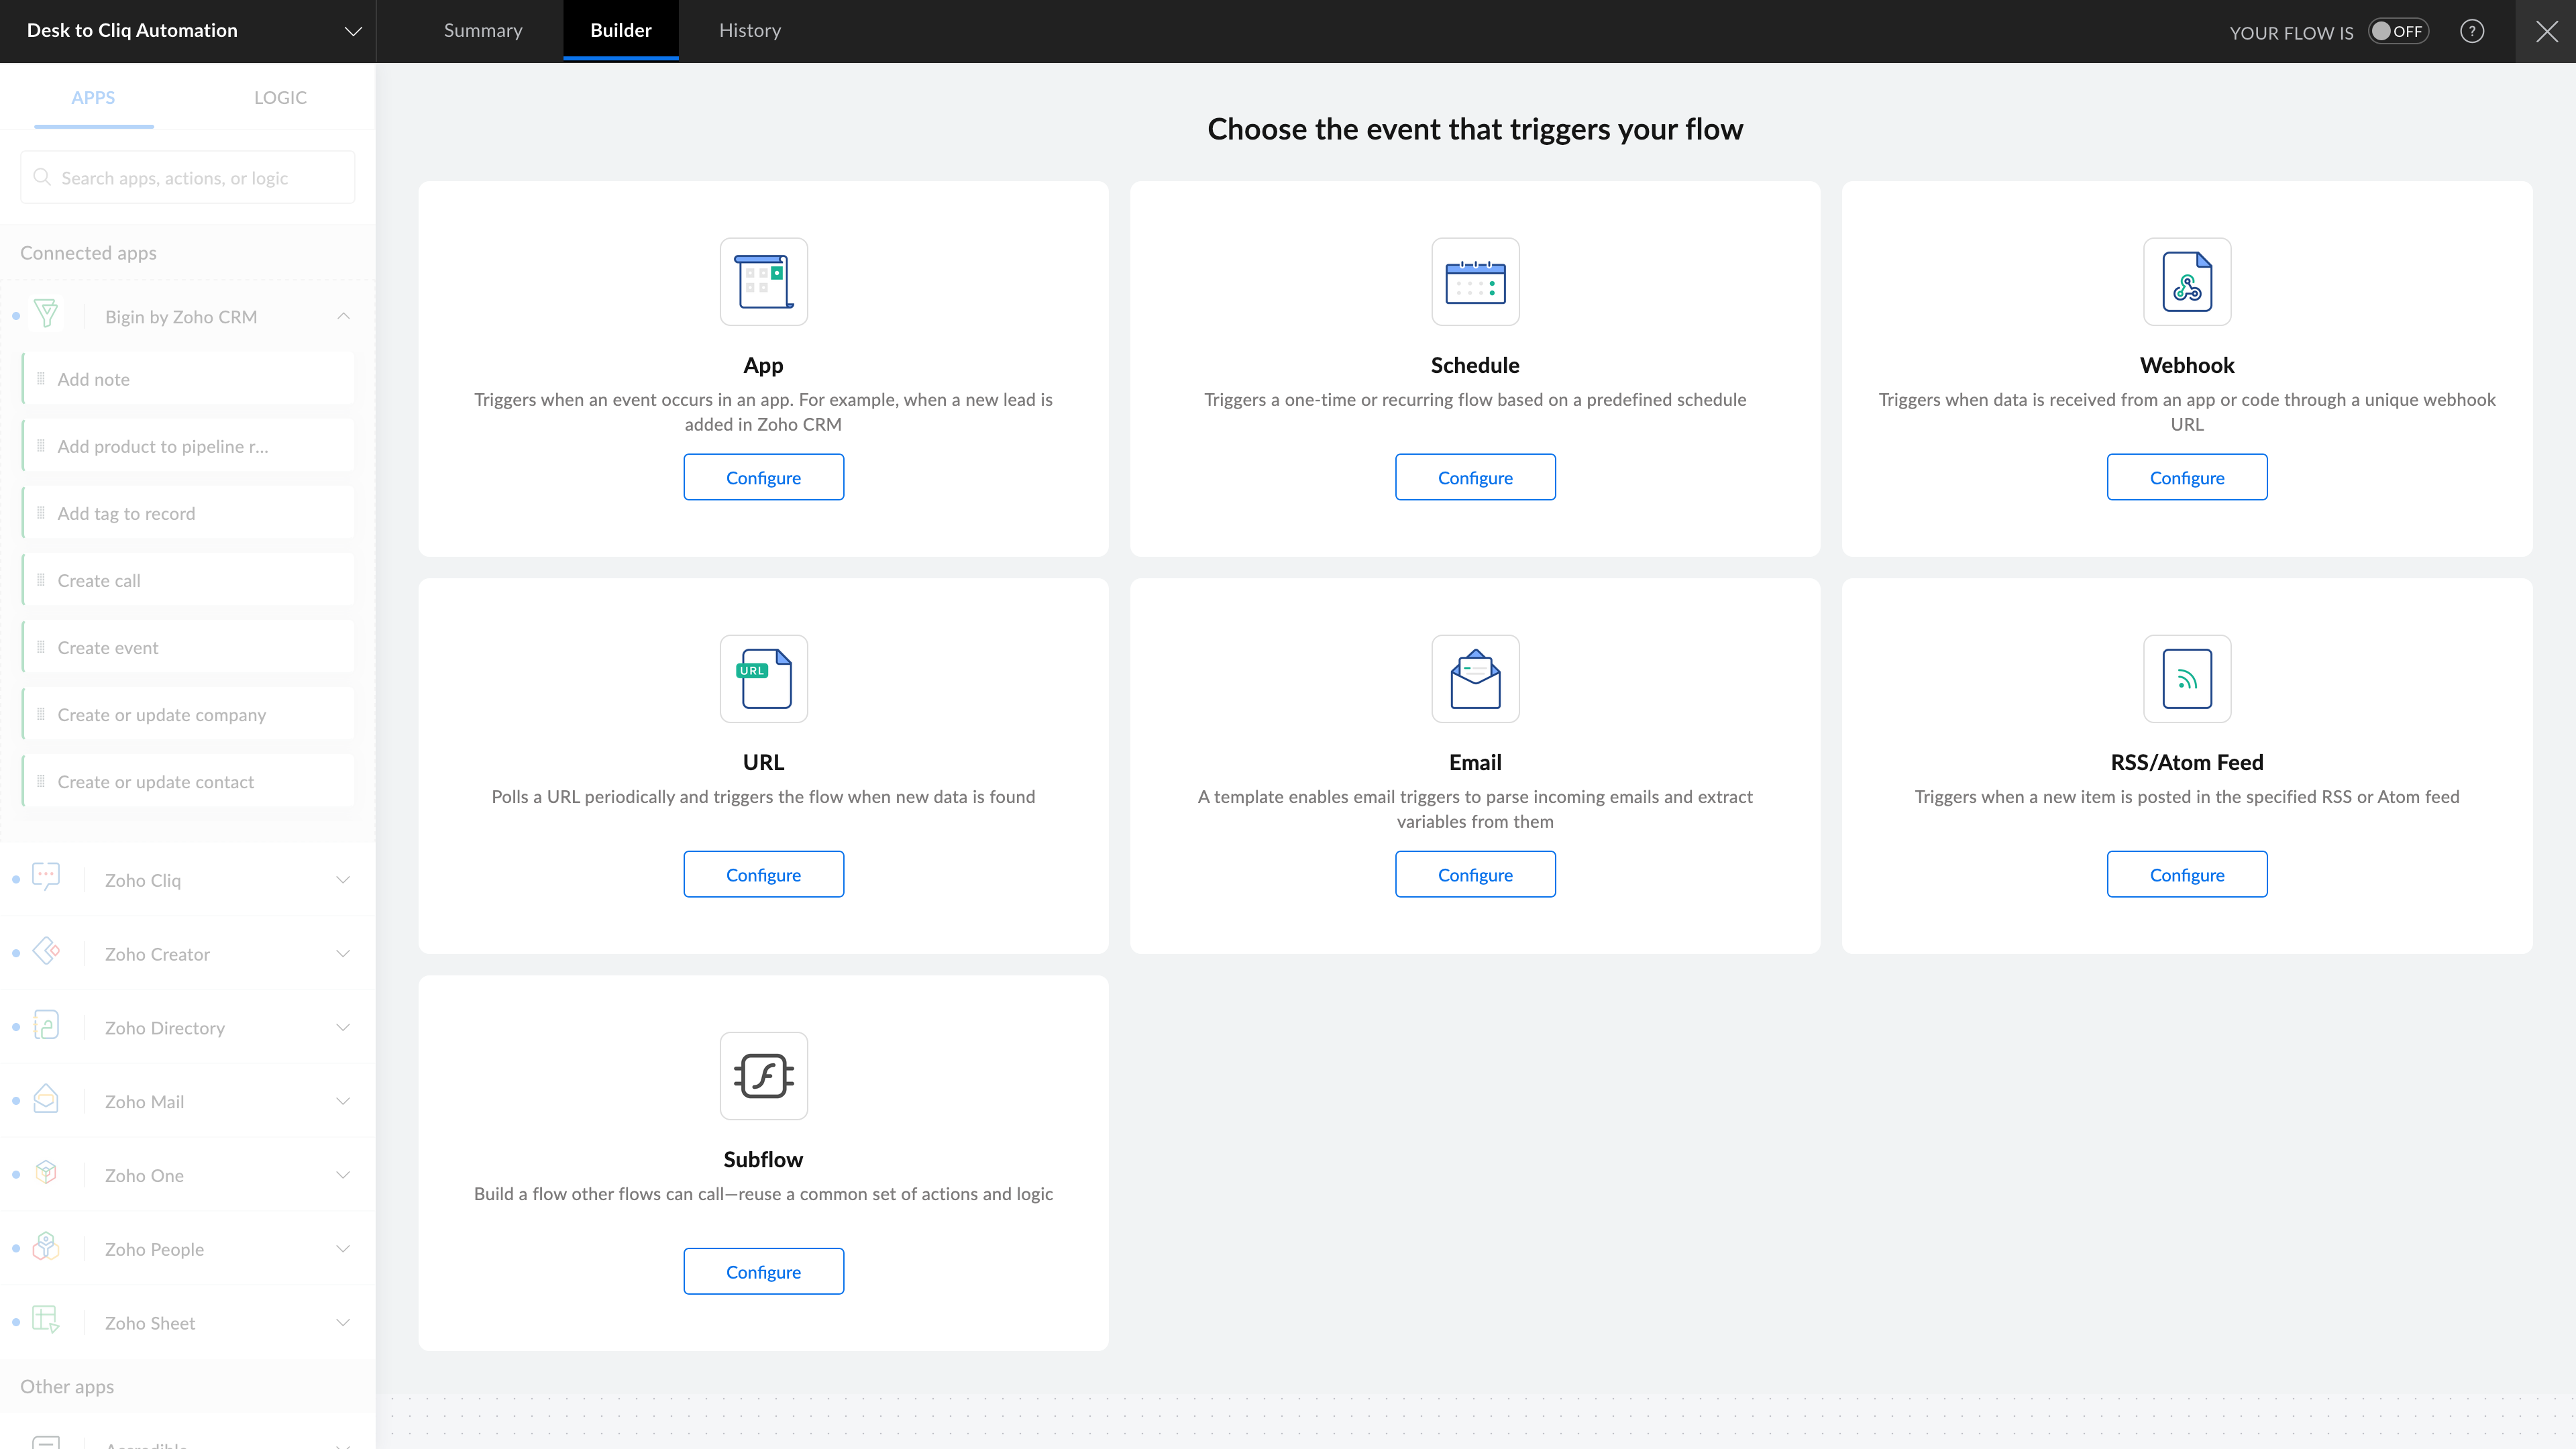Click the Subflow function icon
2576x1449 pixels.
[763, 1075]
